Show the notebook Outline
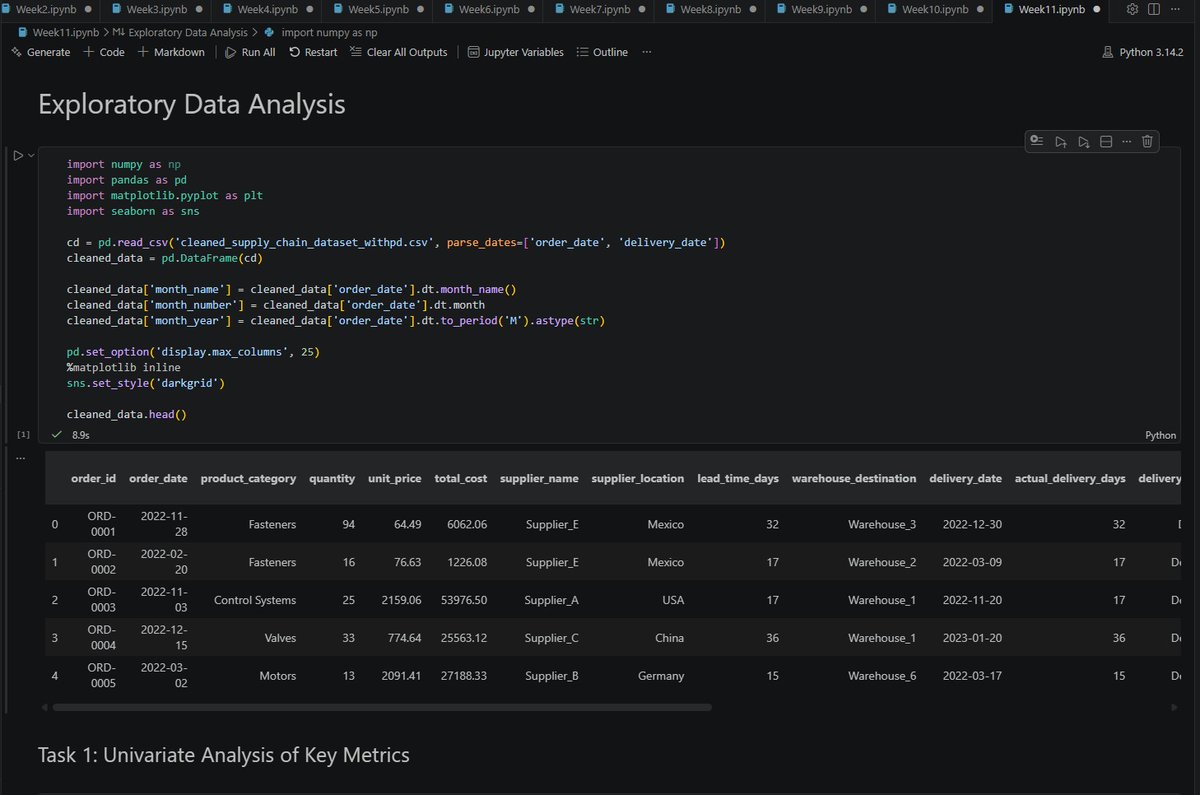 [x=602, y=52]
